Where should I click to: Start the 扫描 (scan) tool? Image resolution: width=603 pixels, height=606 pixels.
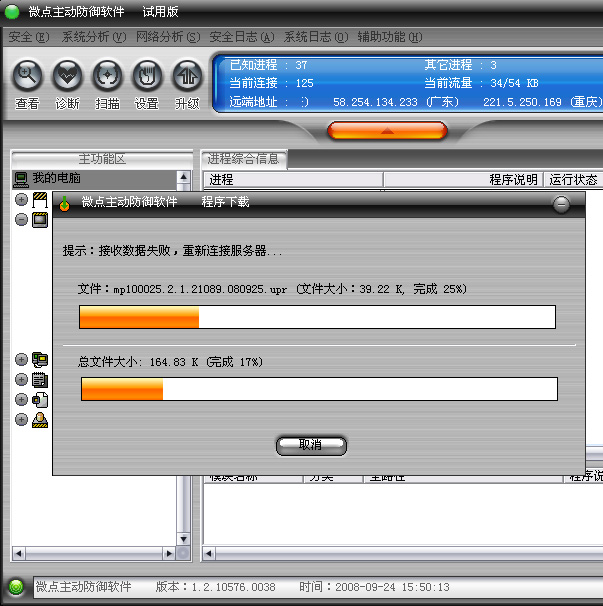coord(107,75)
